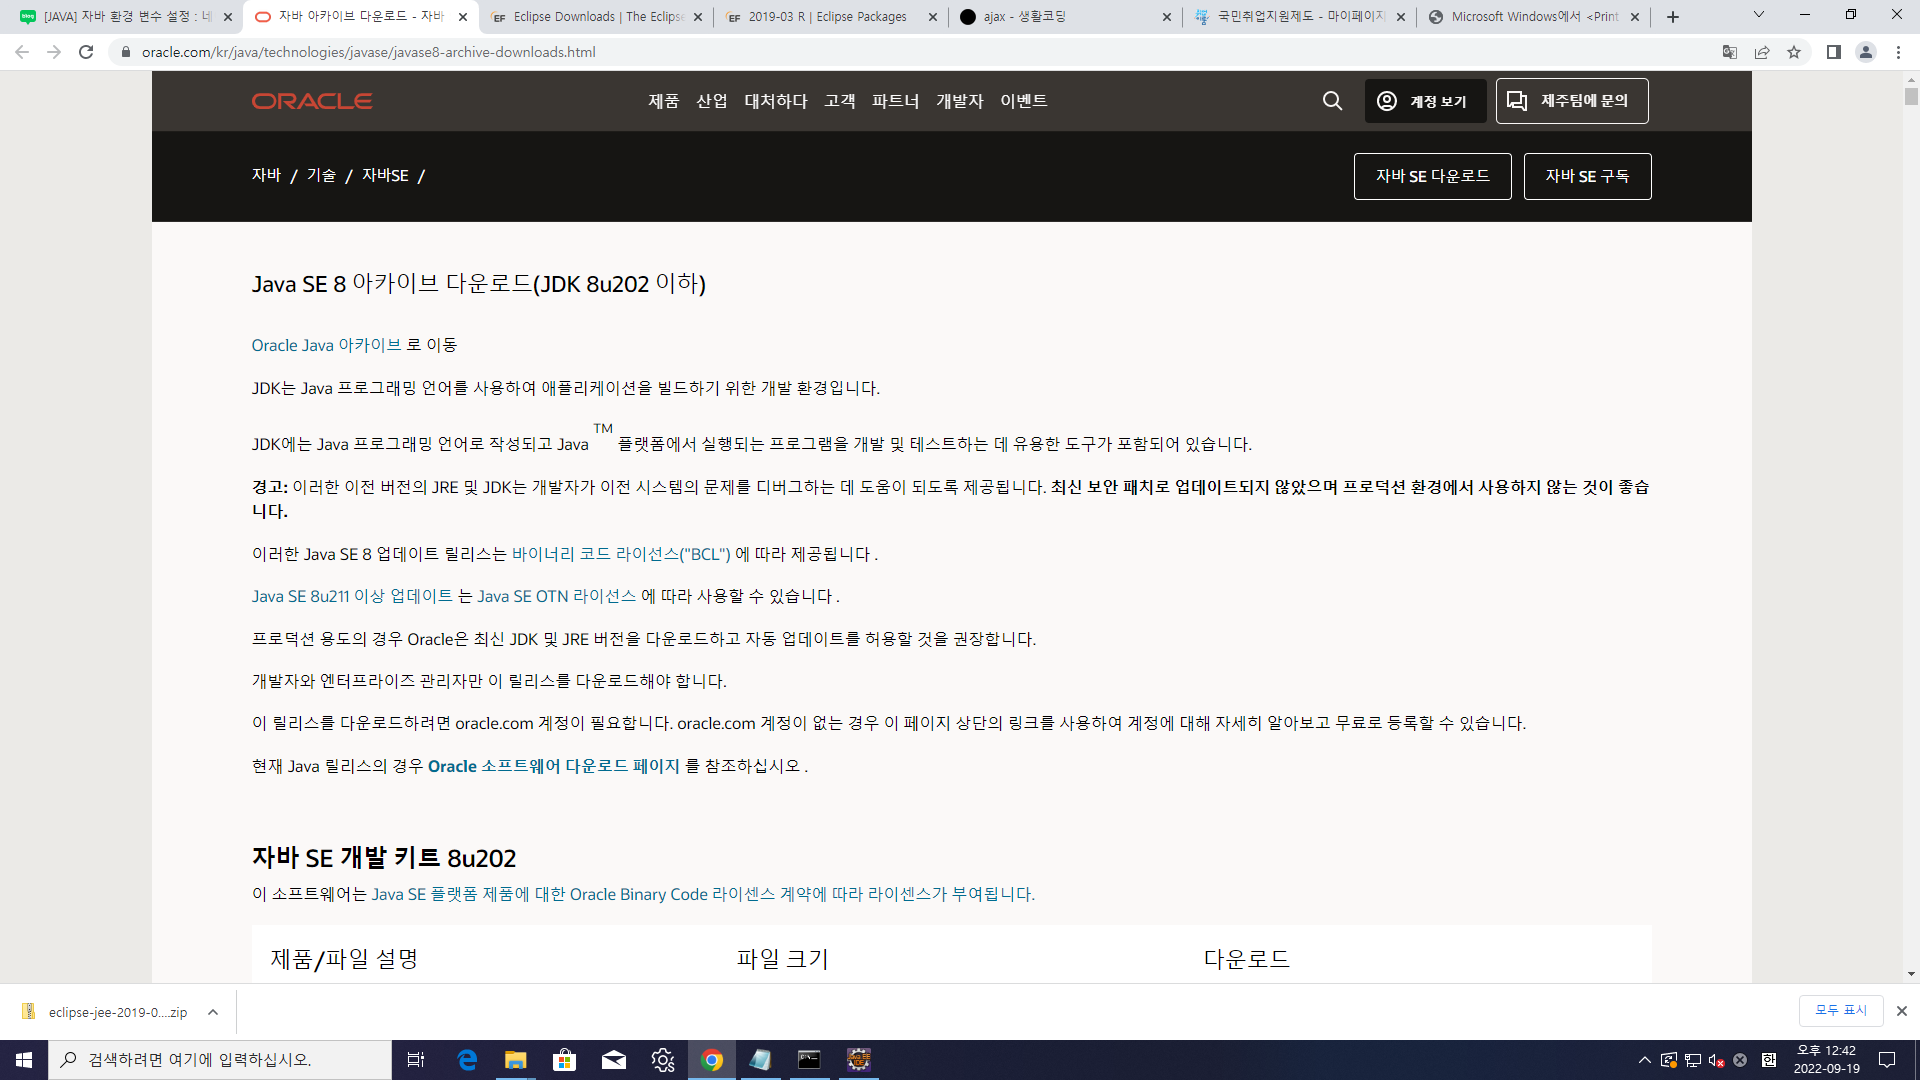
Task: Close the downloads bar
Action: (1901, 1011)
